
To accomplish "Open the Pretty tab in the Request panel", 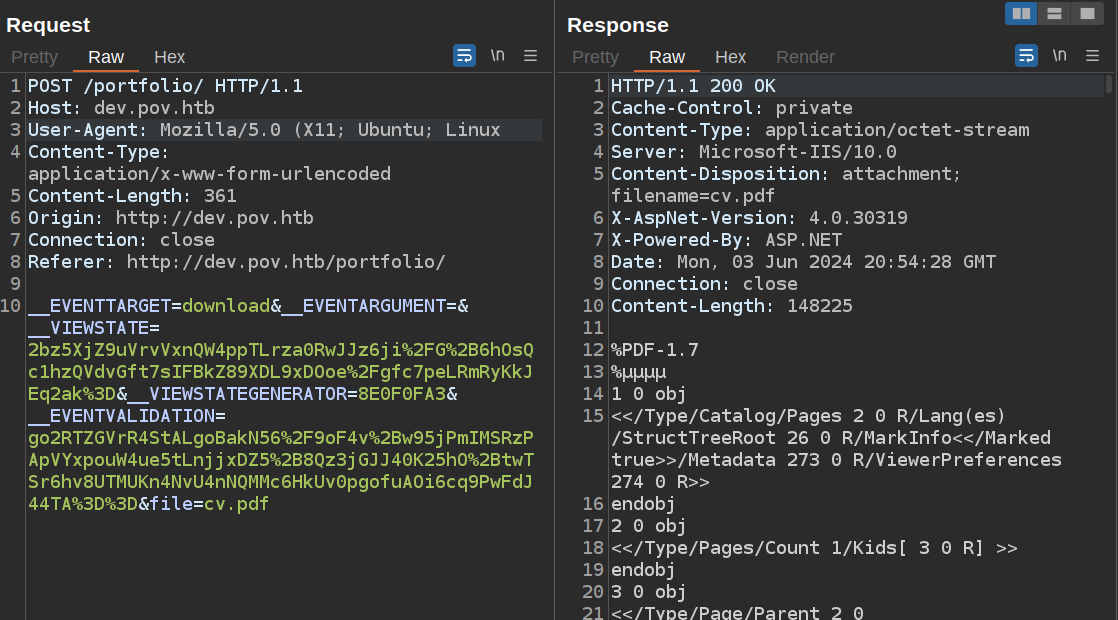I will (35, 57).
